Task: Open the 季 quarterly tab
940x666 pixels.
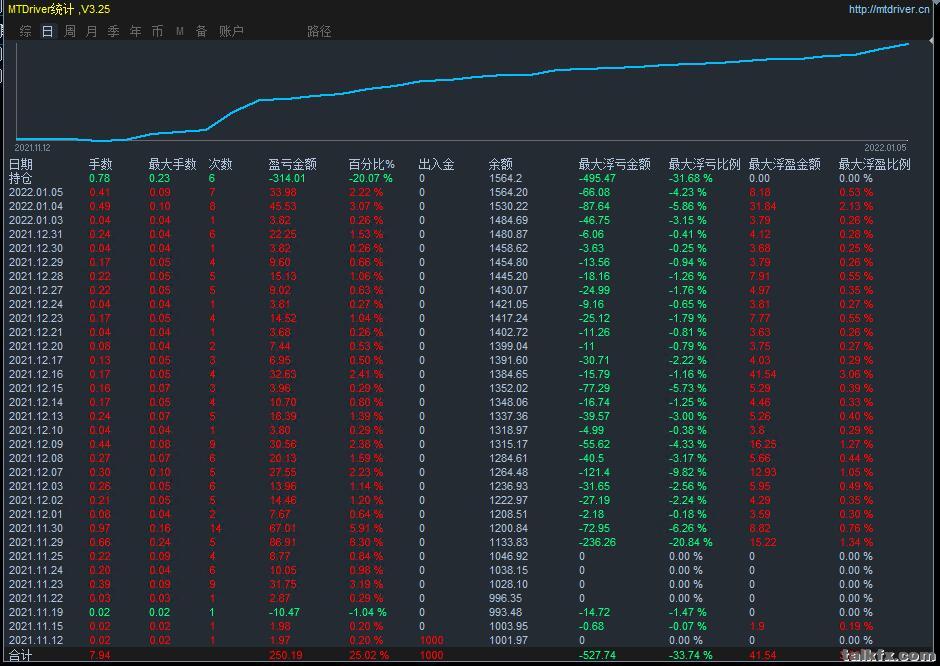Action: pyautogui.click(x=113, y=31)
